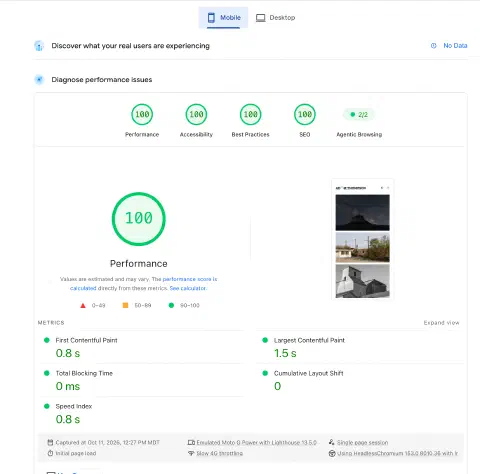
Task: Click the calendar icon beside Captured at
Action: point(50,443)
